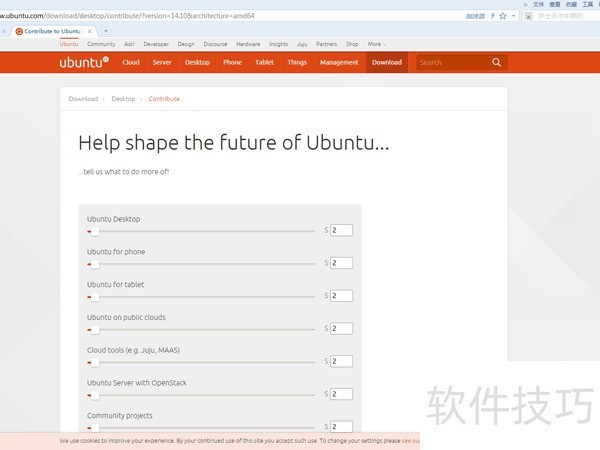The height and width of the screenshot is (450, 600).
Task: Open the Server section in orange nav
Action: pos(162,62)
